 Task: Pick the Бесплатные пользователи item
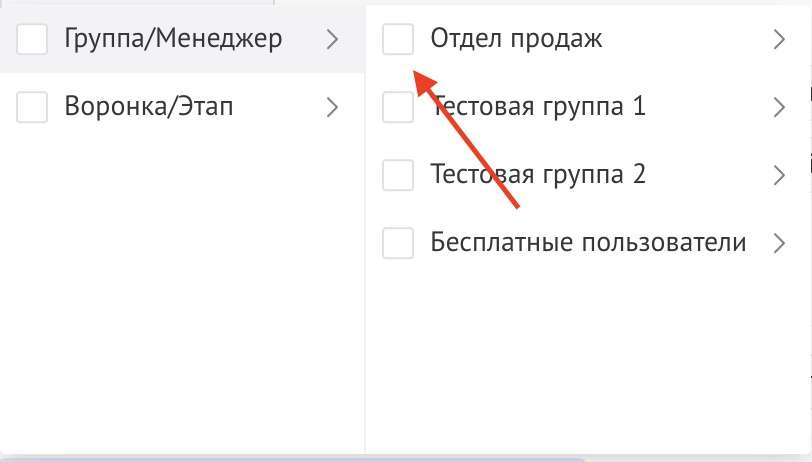(x=588, y=243)
